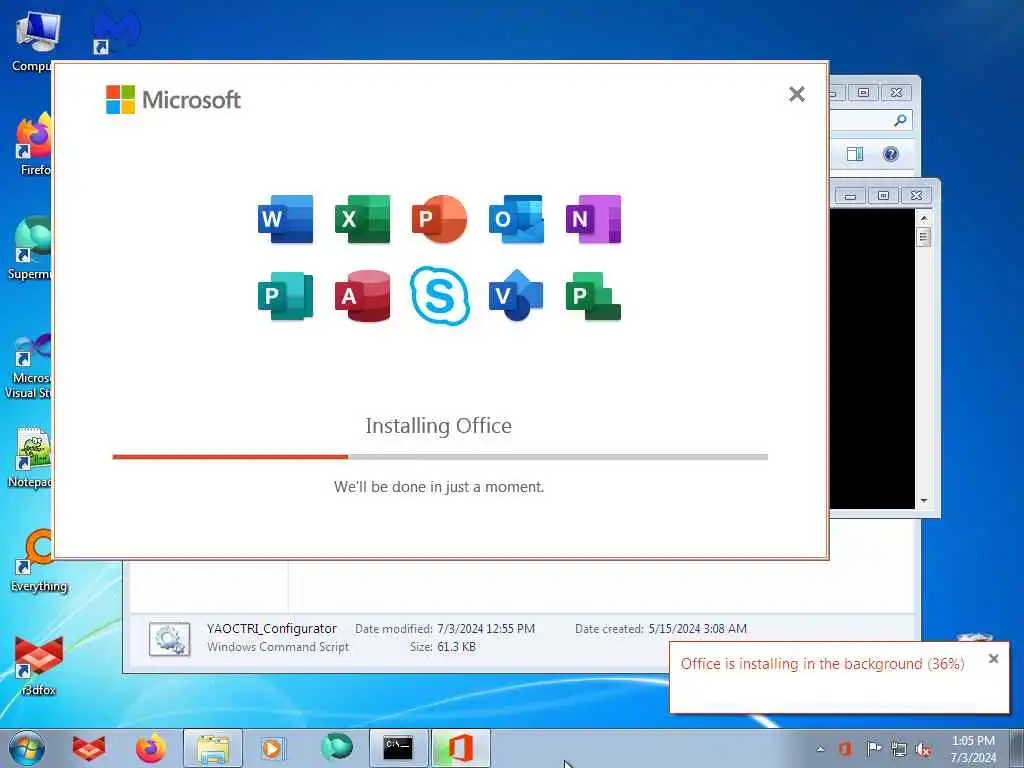Dismiss the Office installing background notification

[x=993, y=658]
